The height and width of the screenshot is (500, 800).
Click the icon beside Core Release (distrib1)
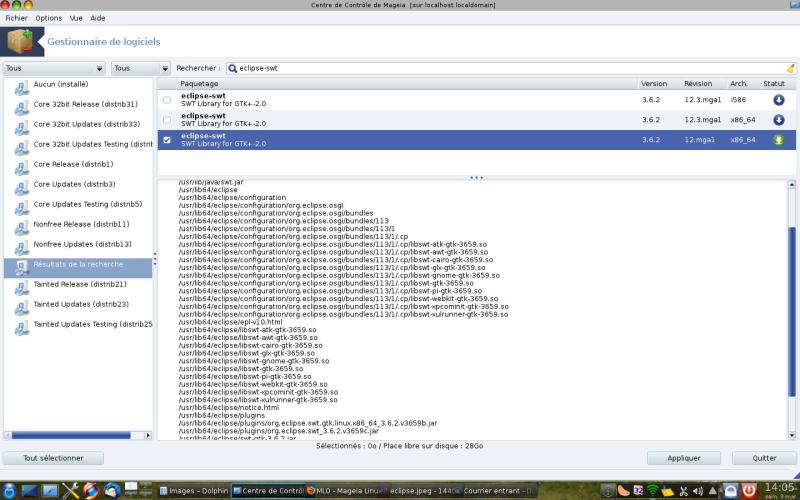tap(21, 168)
